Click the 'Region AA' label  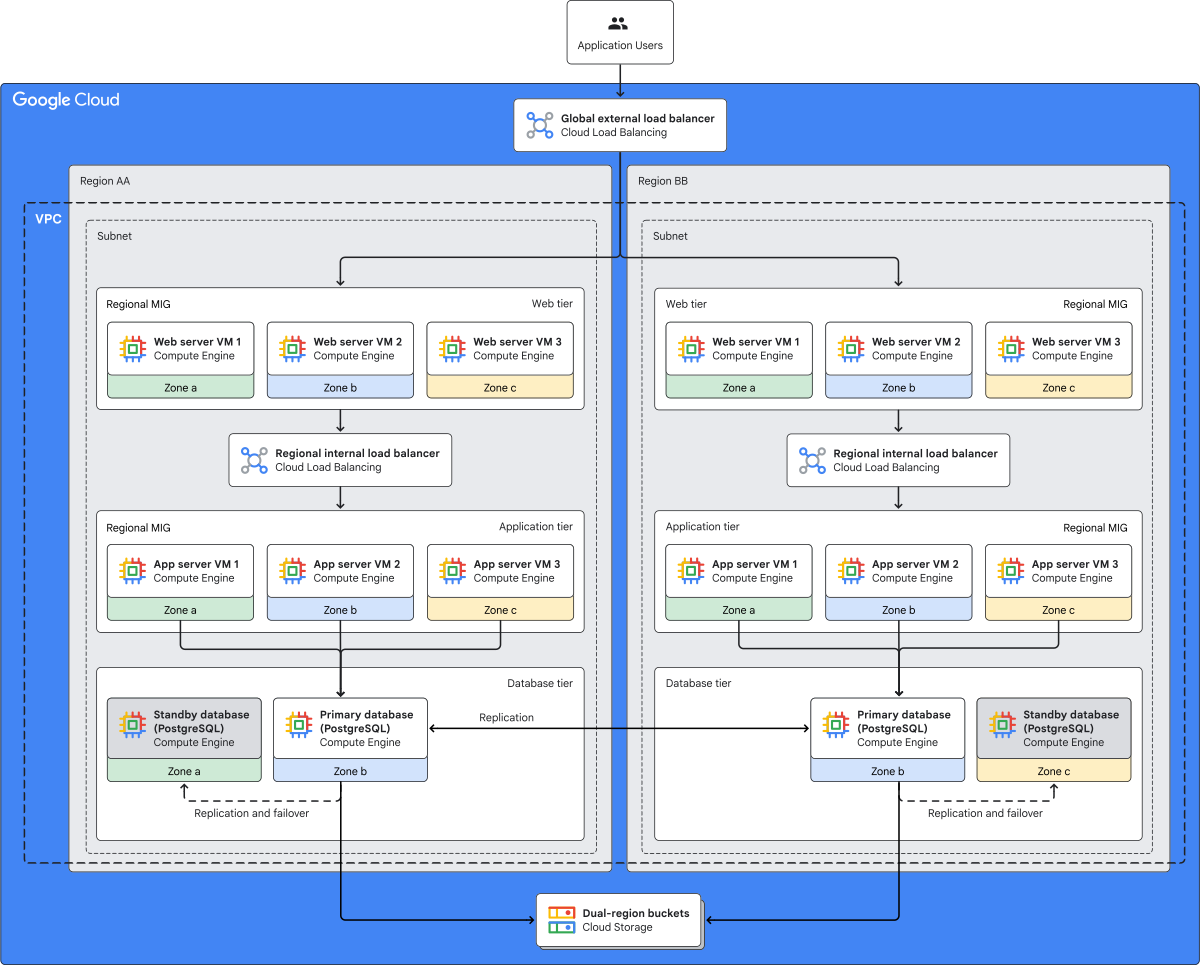pos(105,182)
